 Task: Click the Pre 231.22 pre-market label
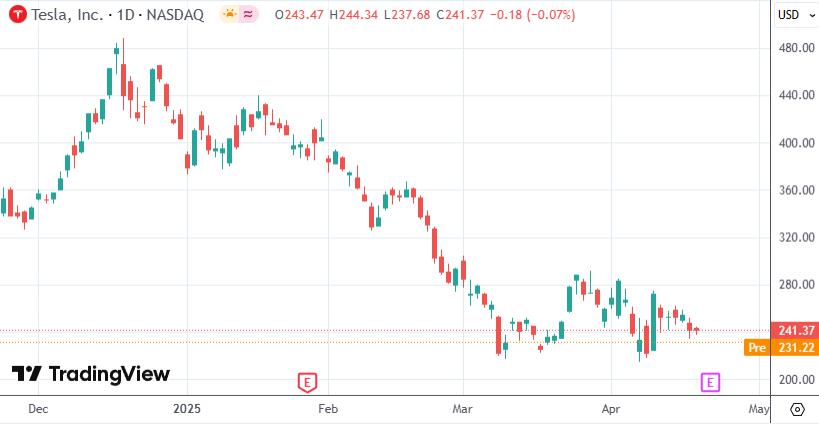(x=781, y=347)
